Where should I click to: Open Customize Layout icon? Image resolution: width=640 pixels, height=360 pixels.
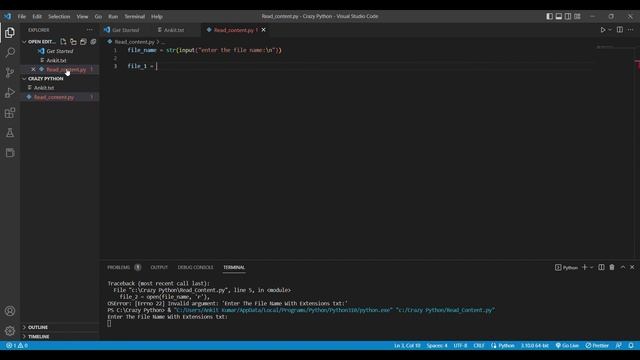[577, 16]
